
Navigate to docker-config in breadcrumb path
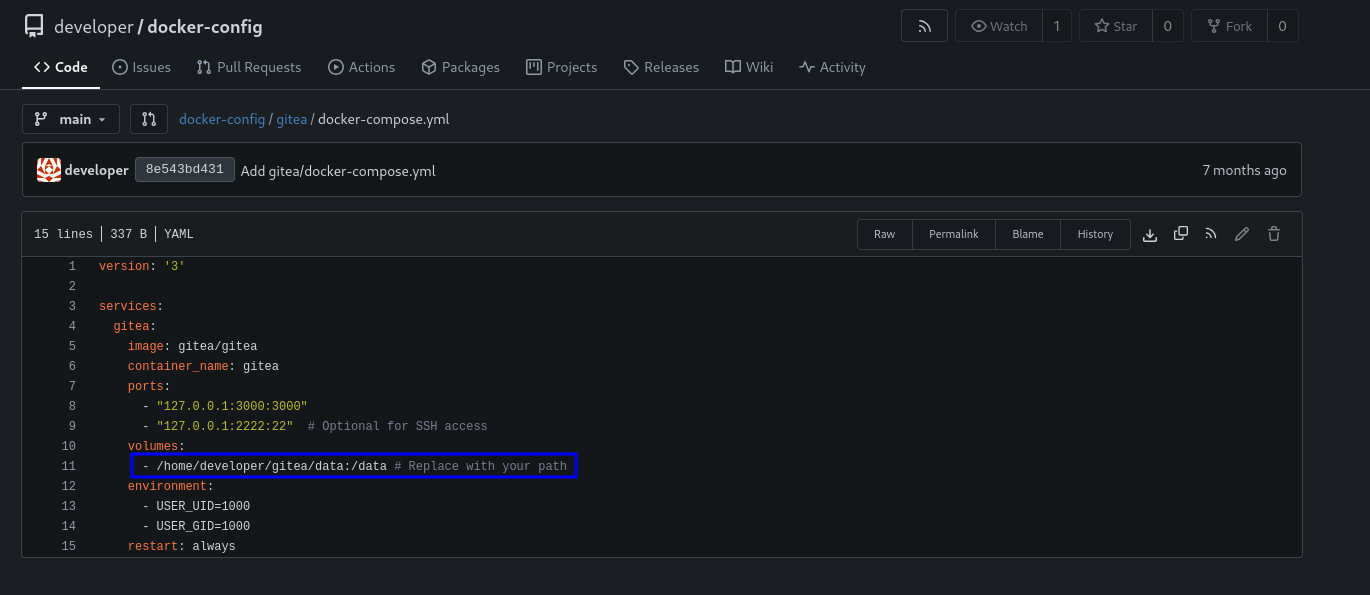point(222,119)
